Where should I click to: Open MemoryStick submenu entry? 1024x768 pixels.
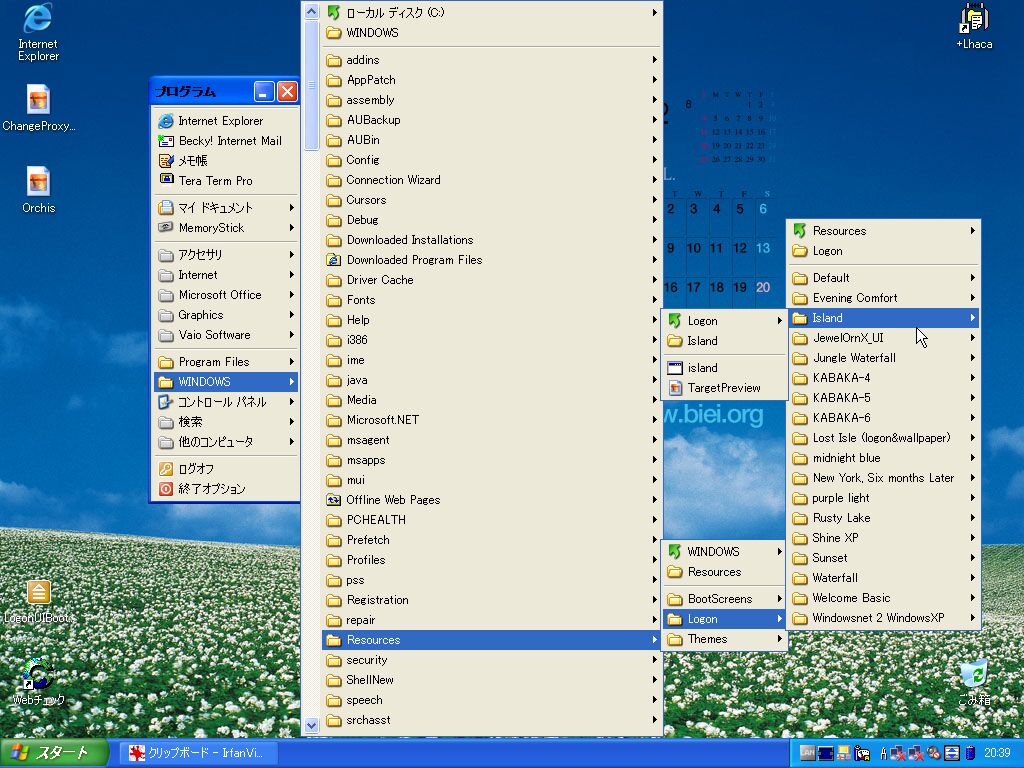click(226, 228)
